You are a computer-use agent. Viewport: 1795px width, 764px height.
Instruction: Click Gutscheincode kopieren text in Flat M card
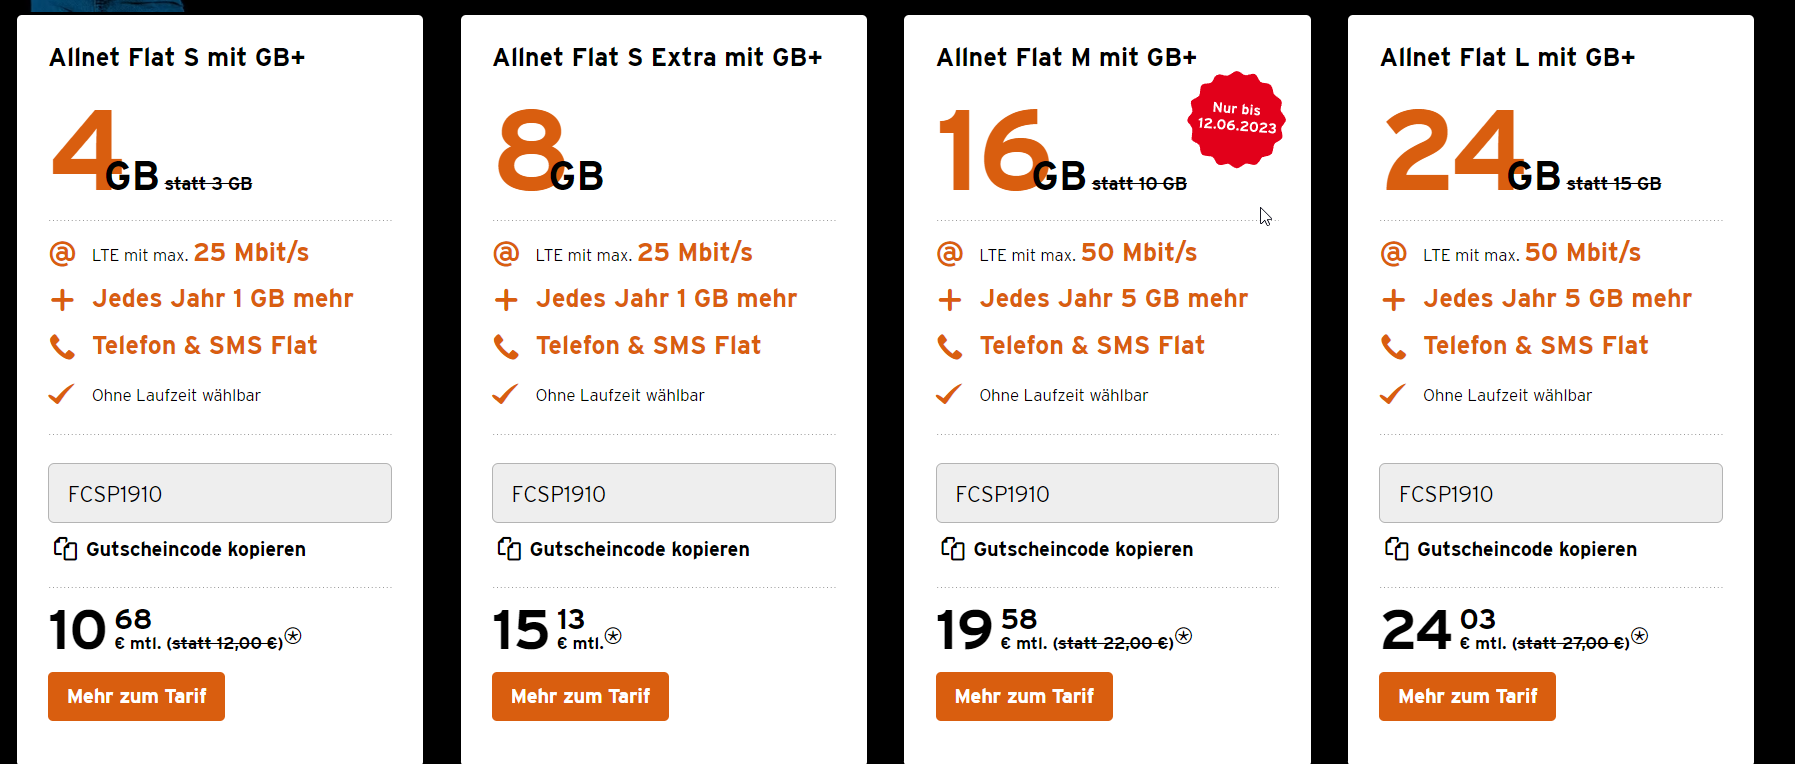(1083, 549)
